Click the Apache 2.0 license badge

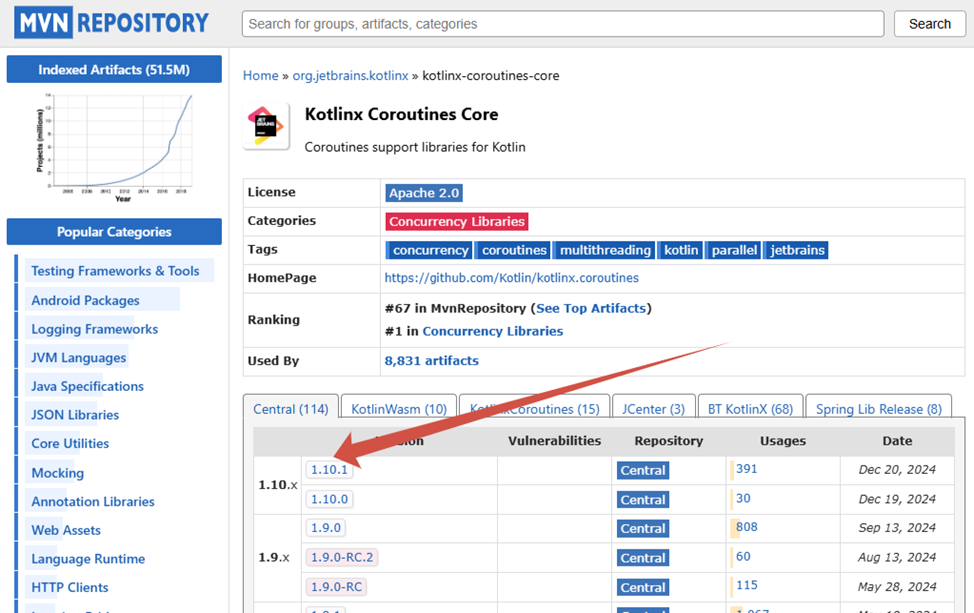424,193
